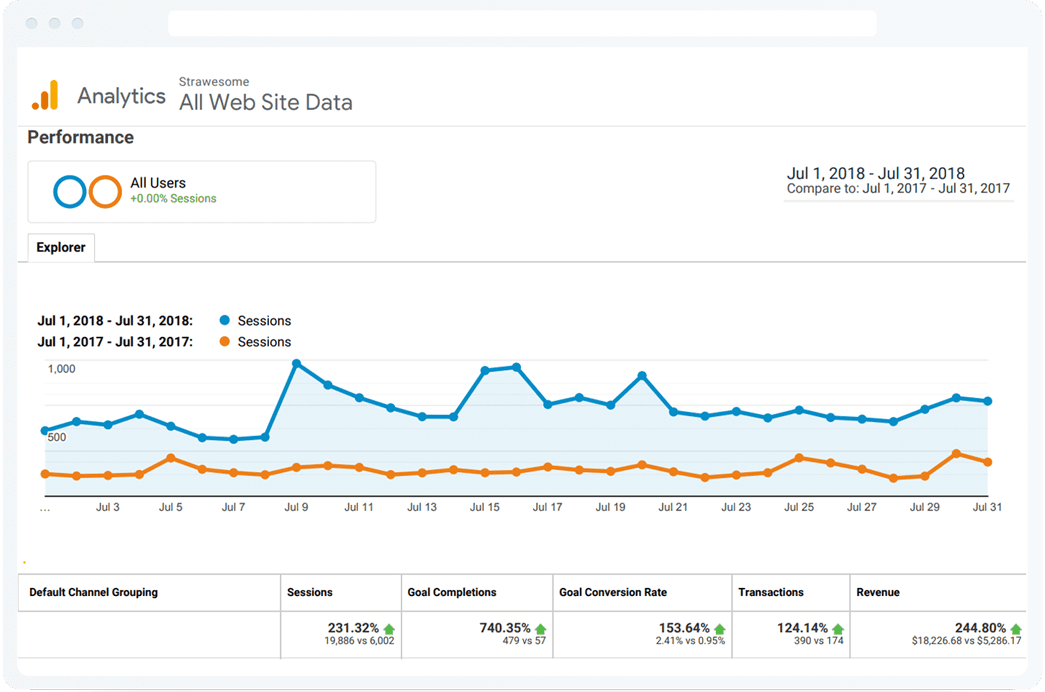Screen dimensions: 1045x692
Task: Switch to the Explorer tab
Action: click(60, 247)
